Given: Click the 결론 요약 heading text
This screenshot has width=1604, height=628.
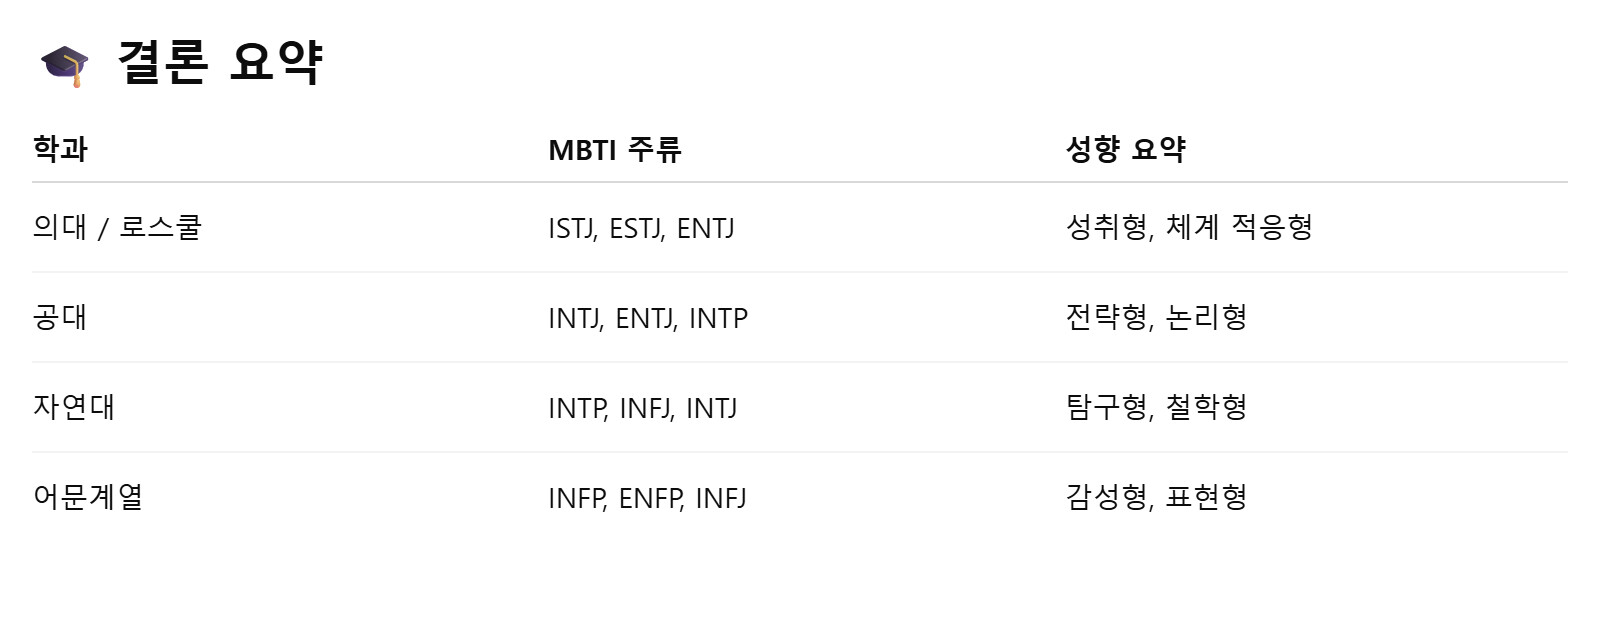Looking at the screenshot, I should pos(220,62).
